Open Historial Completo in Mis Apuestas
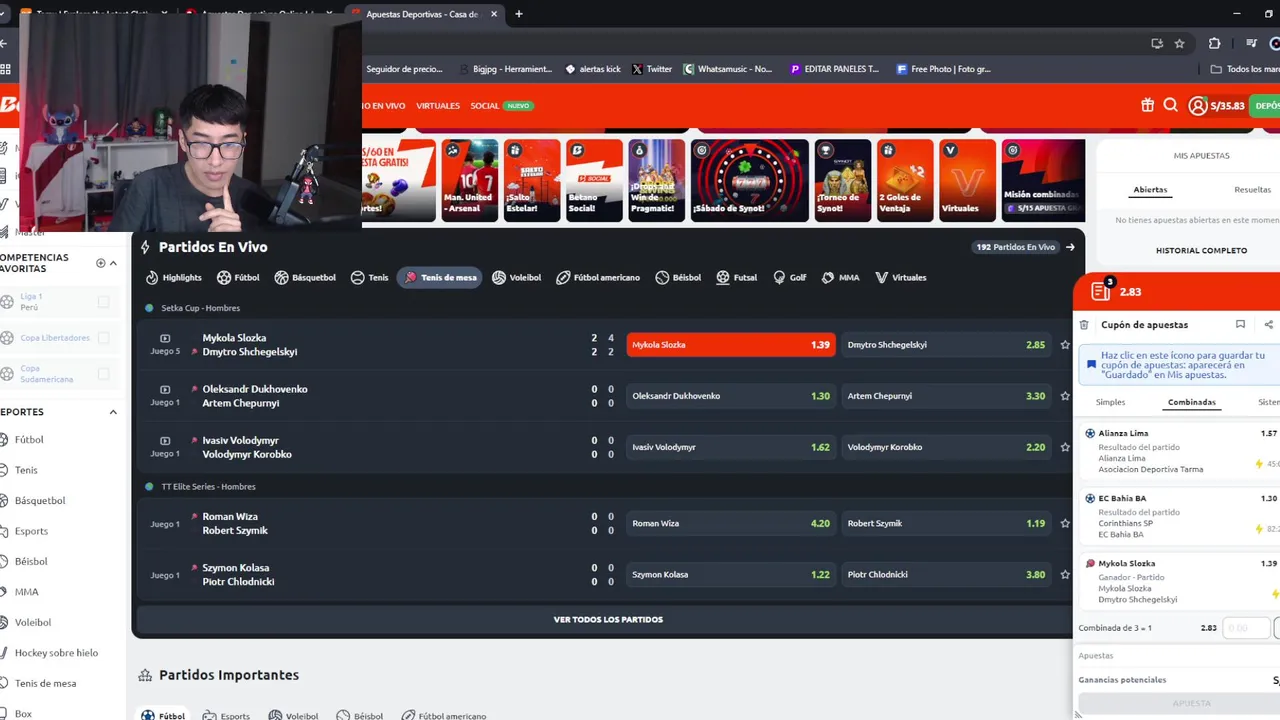The width and height of the screenshot is (1280, 720). click(x=1201, y=251)
